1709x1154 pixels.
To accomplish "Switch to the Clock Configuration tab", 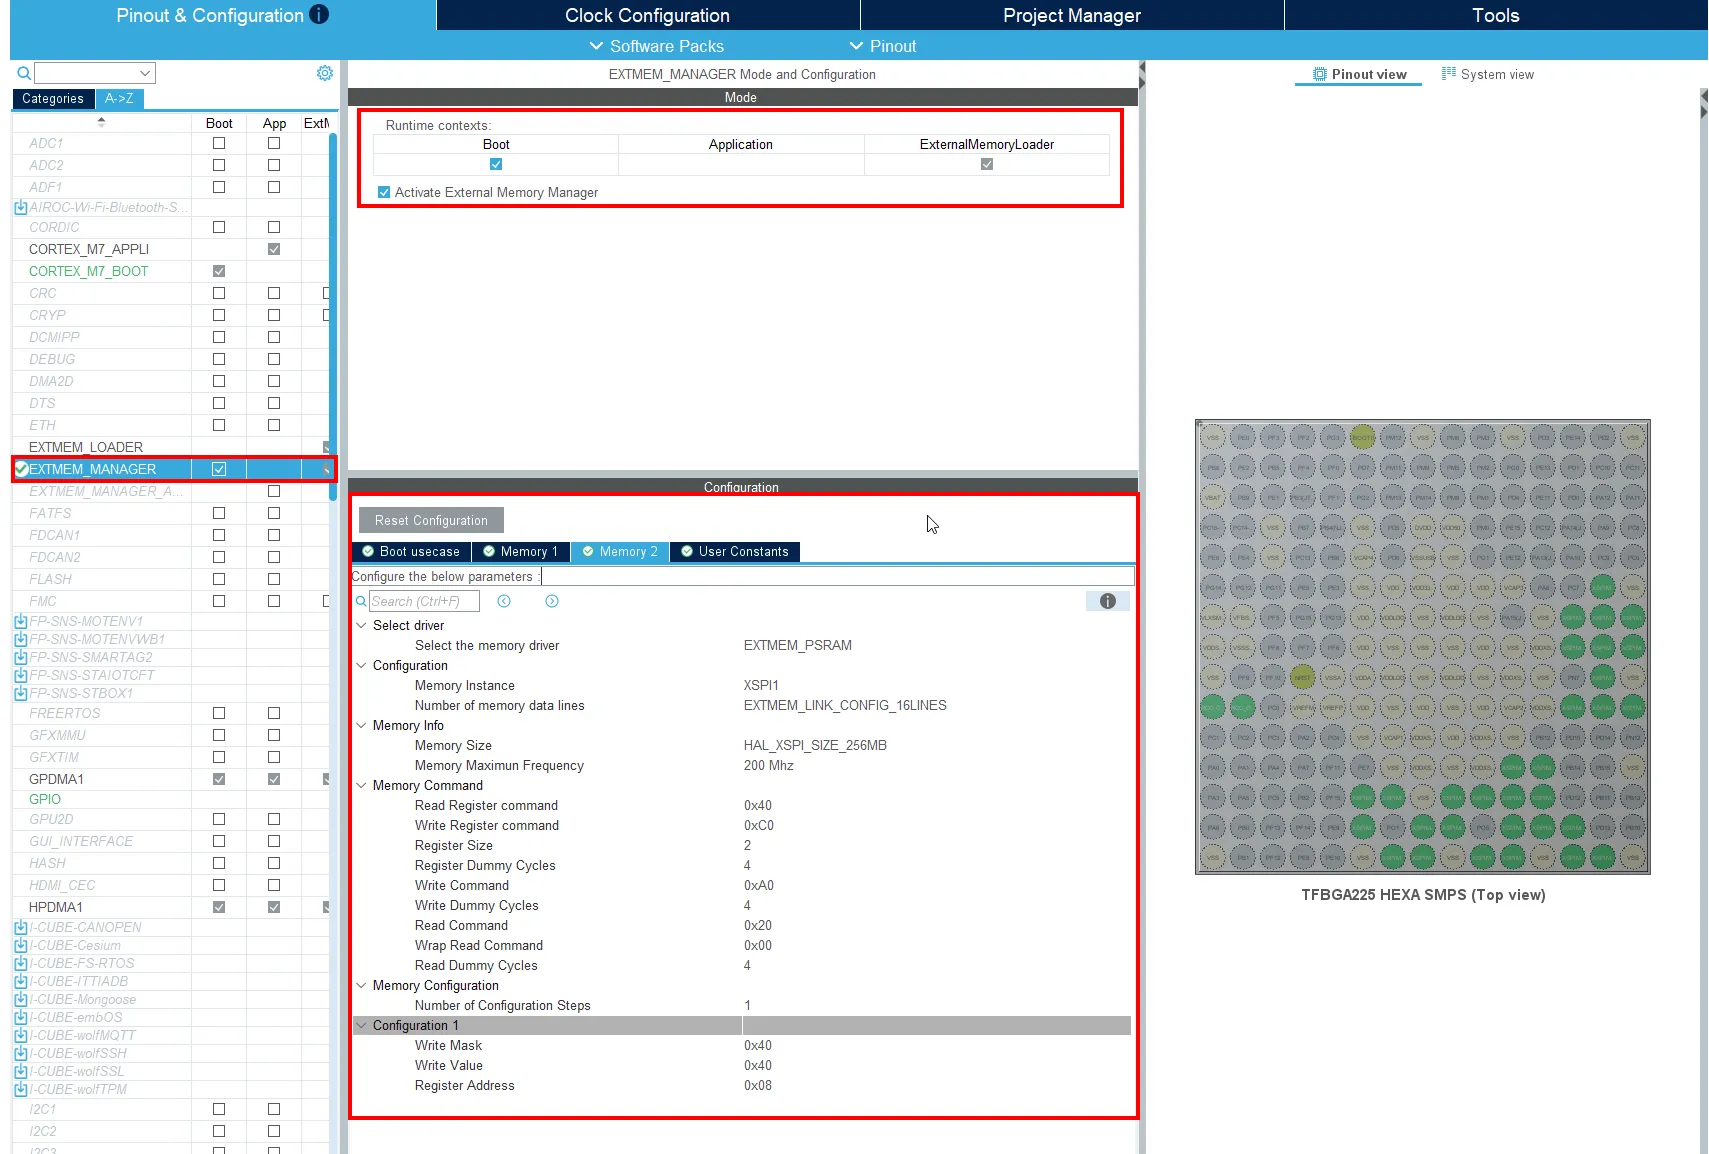I will tap(648, 15).
